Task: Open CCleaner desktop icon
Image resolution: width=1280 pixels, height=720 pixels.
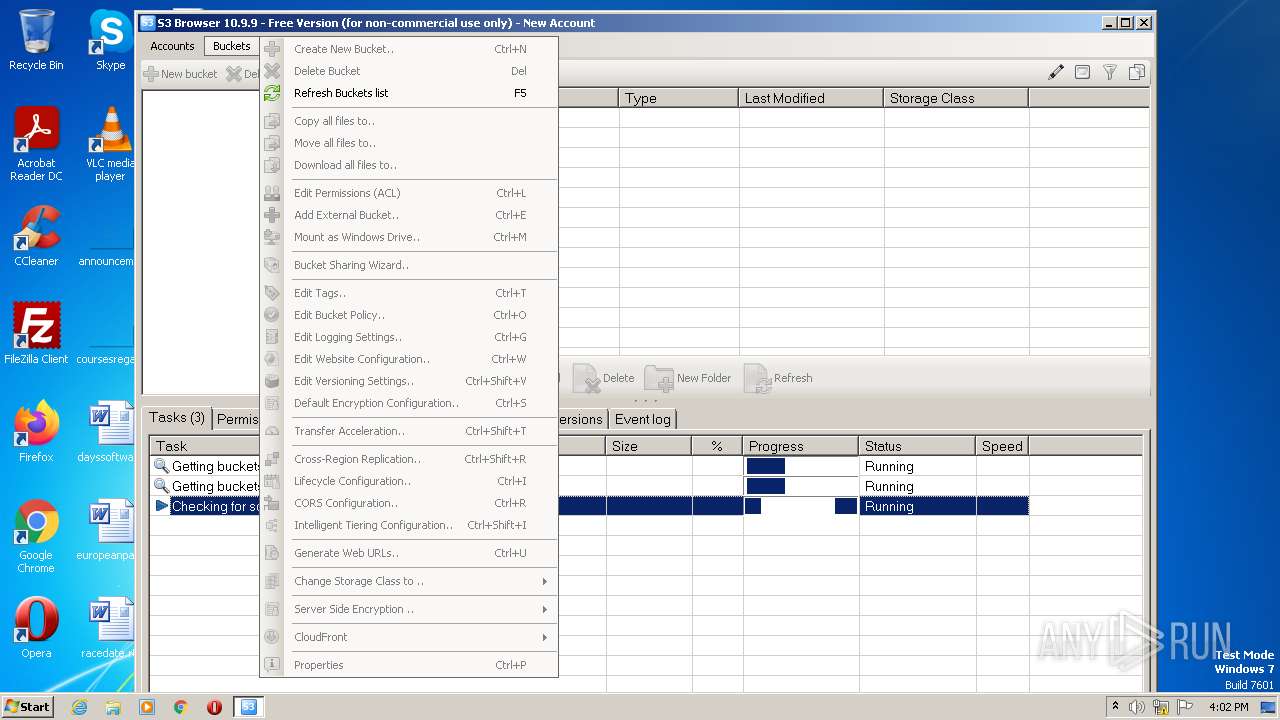Action: point(36,236)
